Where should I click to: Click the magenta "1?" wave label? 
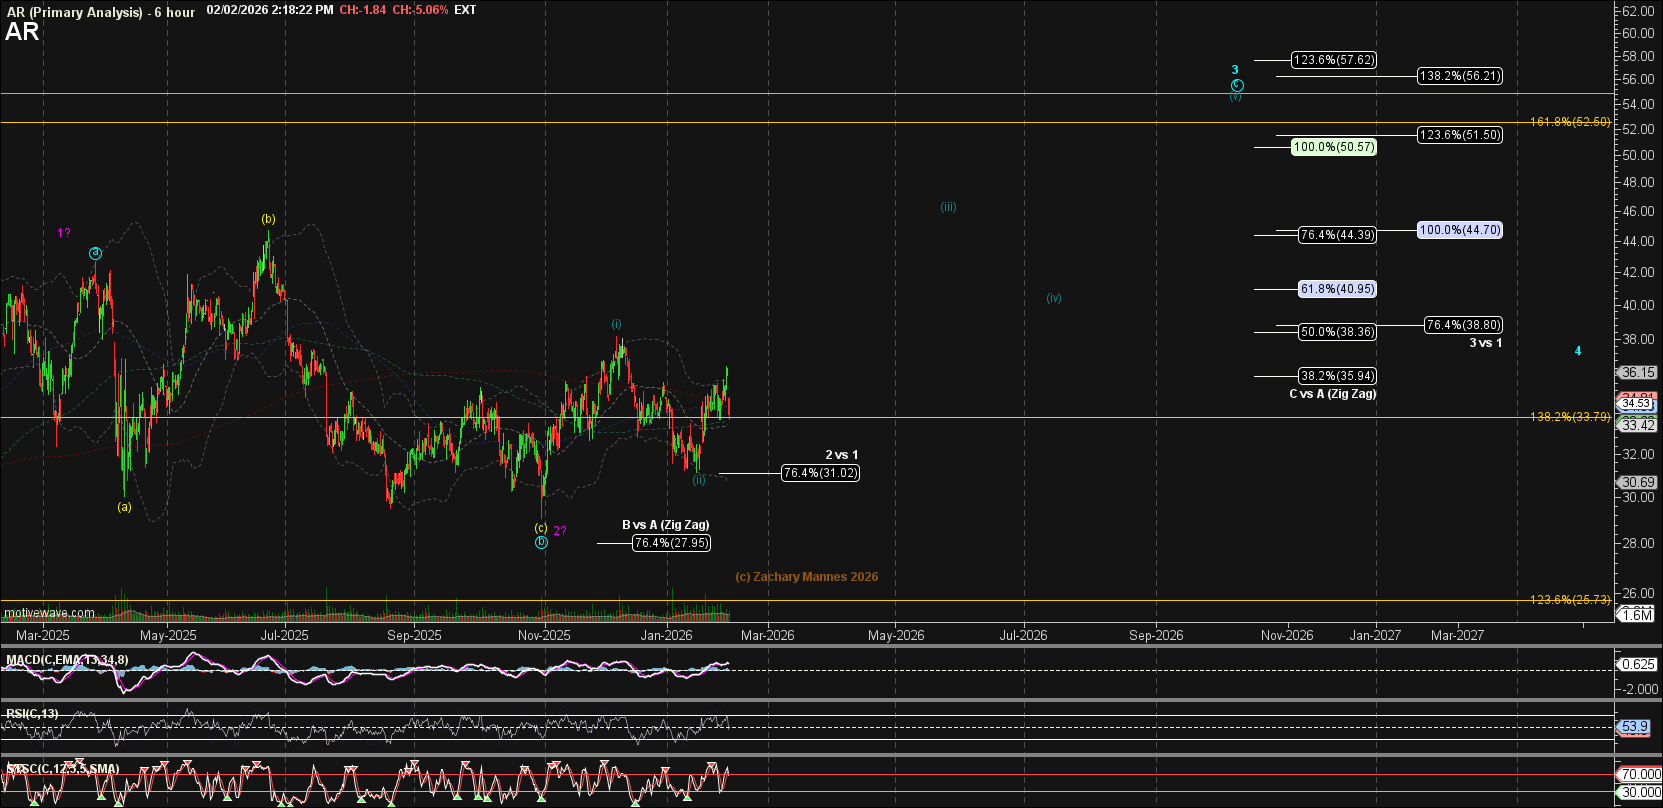(x=63, y=233)
